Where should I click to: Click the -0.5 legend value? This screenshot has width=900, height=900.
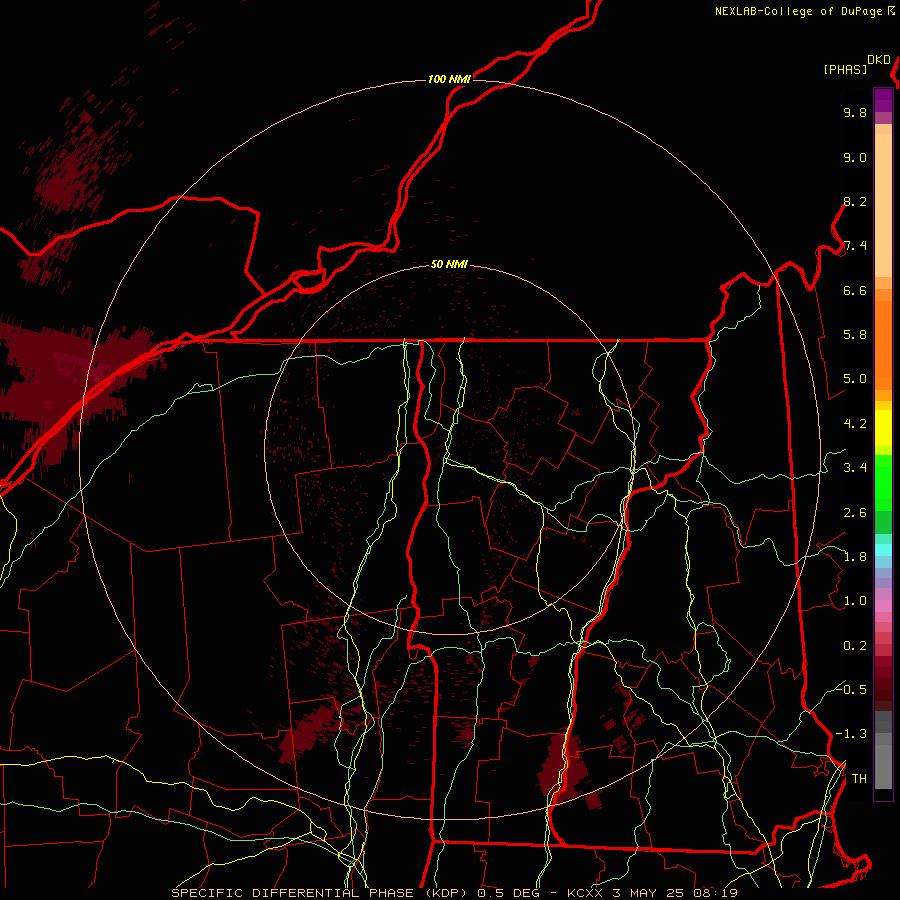(852, 689)
